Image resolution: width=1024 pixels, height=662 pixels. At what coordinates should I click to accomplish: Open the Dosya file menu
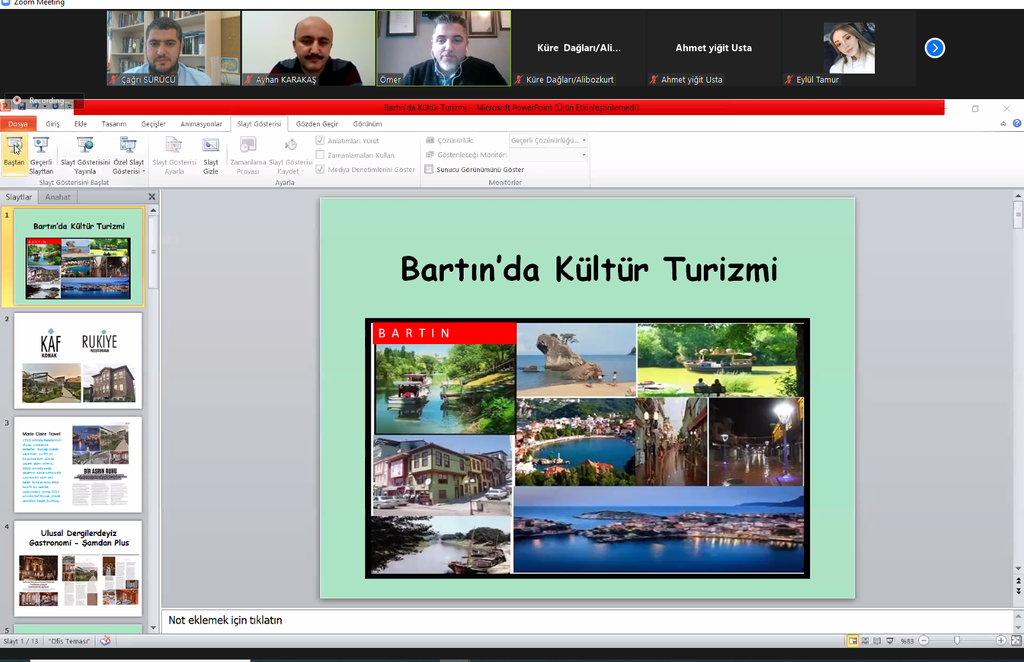(x=18, y=124)
